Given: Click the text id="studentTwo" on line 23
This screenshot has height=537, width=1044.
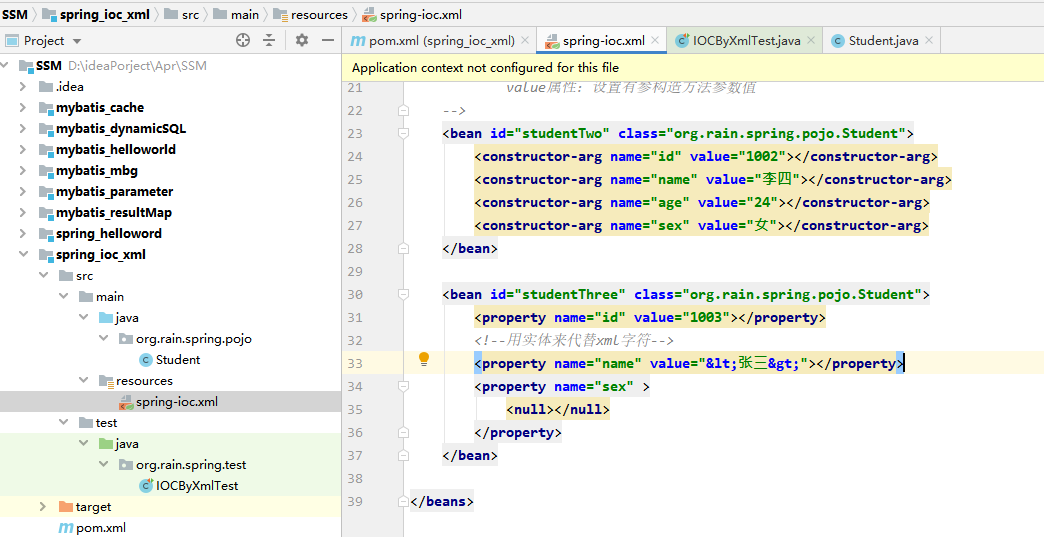Looking at the screenshot, I should point(550,133).
